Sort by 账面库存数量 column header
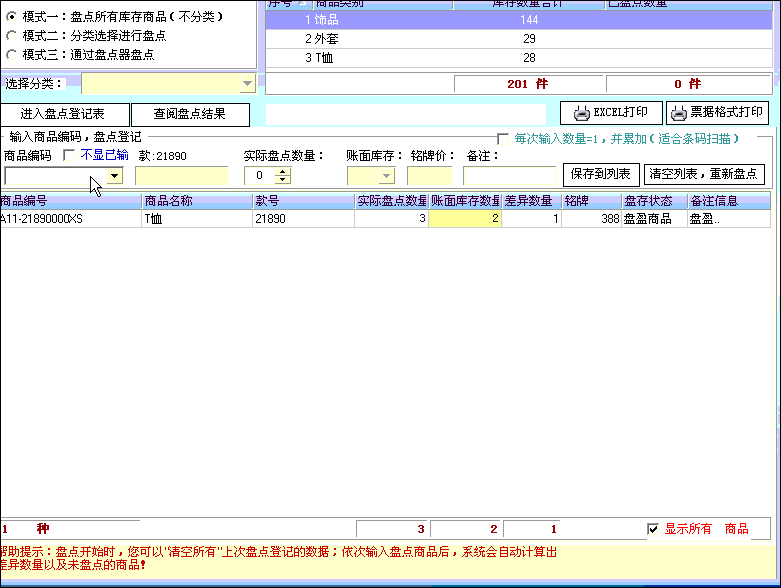Screen dimensions: 781x588 click(465, 201)
